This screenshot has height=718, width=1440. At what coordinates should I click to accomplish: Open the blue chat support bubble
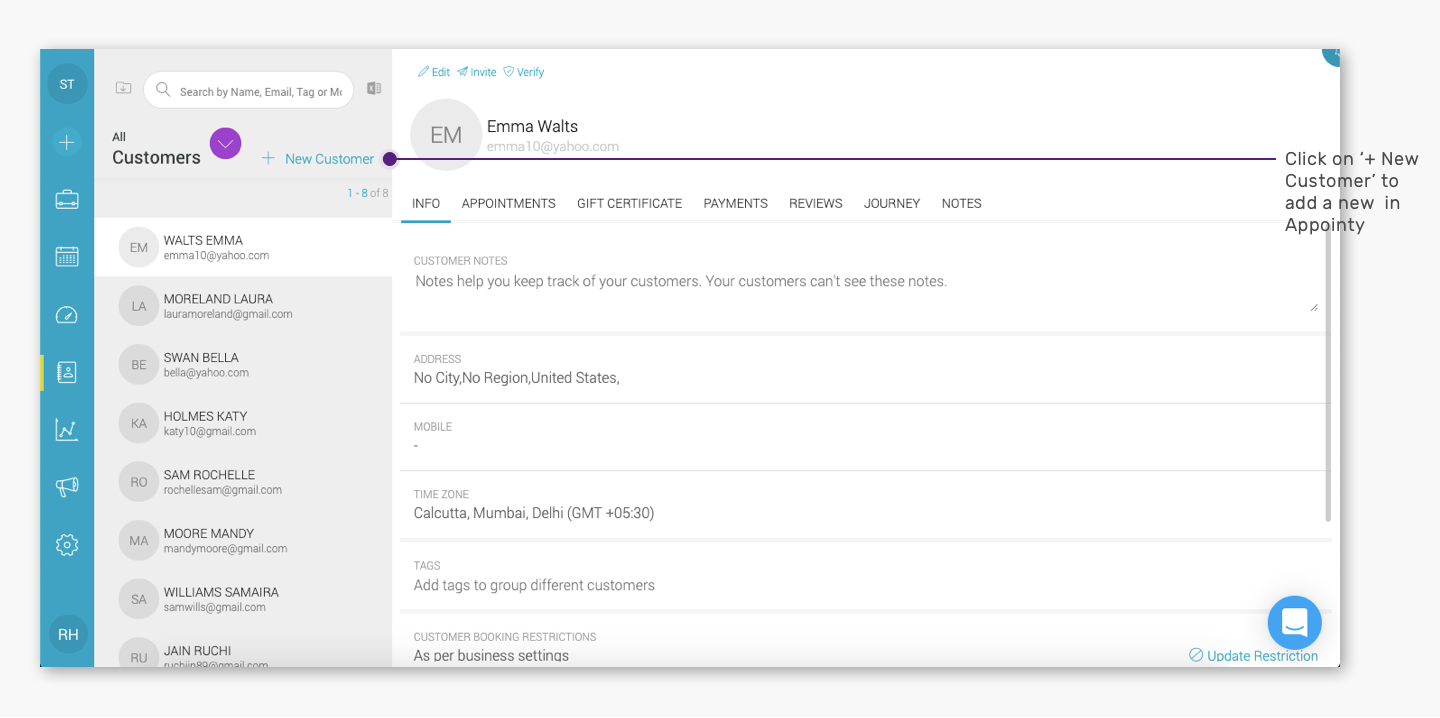tap(1294, 623)
